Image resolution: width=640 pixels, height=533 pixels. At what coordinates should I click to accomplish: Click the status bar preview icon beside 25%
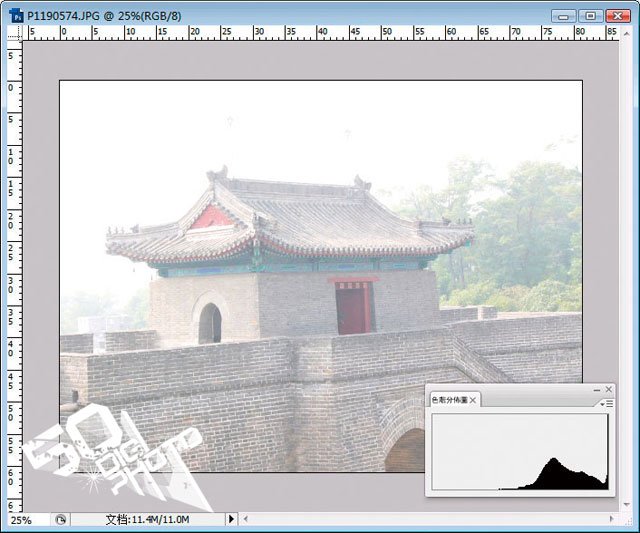pos(60,520)
